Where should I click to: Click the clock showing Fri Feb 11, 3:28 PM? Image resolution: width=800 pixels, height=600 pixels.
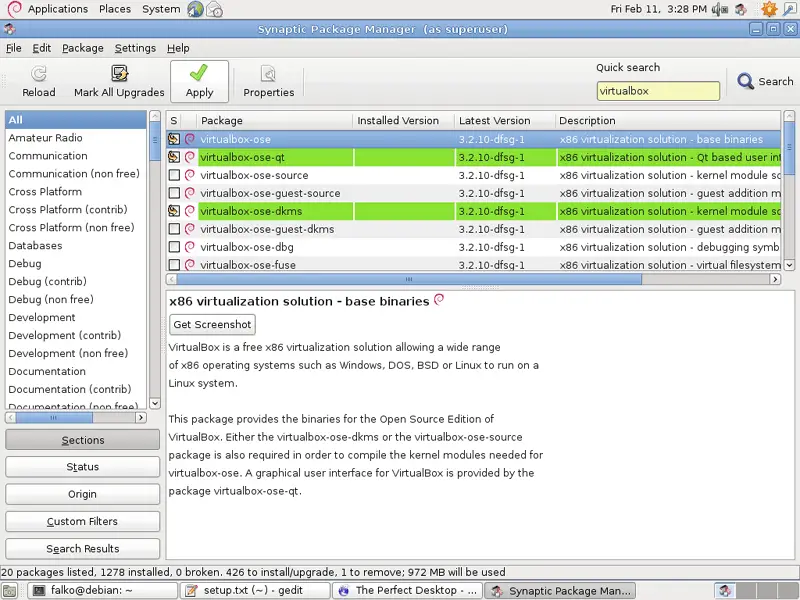[x=659, y=9]
